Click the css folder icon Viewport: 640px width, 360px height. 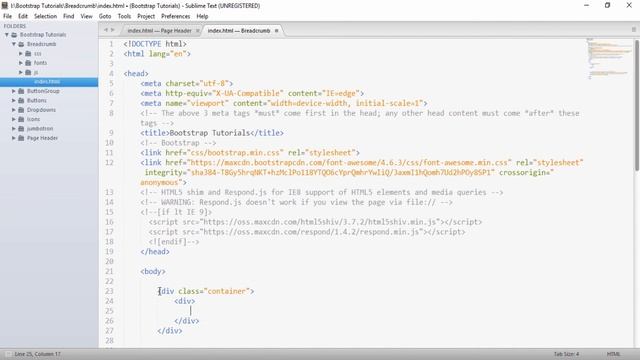coord(28,53)
